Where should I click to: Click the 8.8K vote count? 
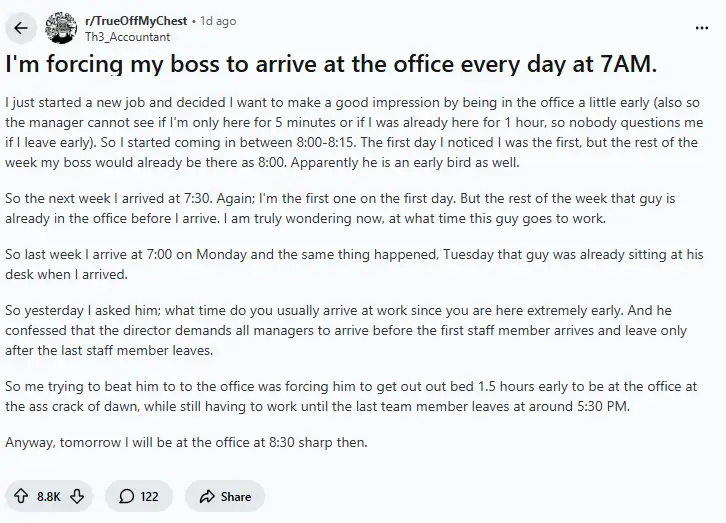pyautogui.click(x=49, y=496)
